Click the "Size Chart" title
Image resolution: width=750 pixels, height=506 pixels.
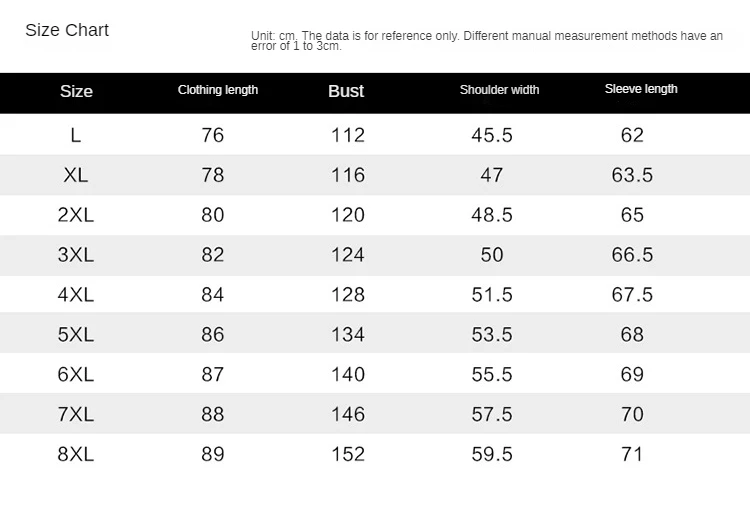pos(67,30)
